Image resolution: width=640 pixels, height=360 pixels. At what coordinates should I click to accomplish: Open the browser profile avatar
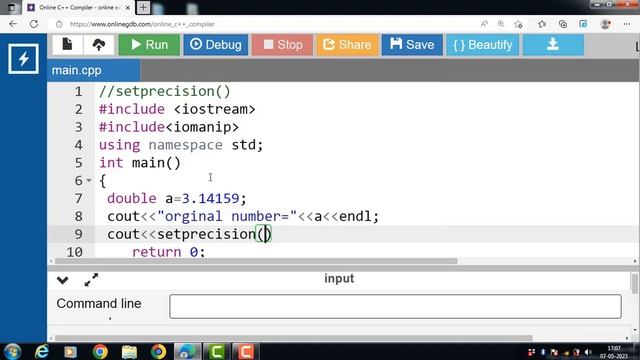click(x=605, y=24)
